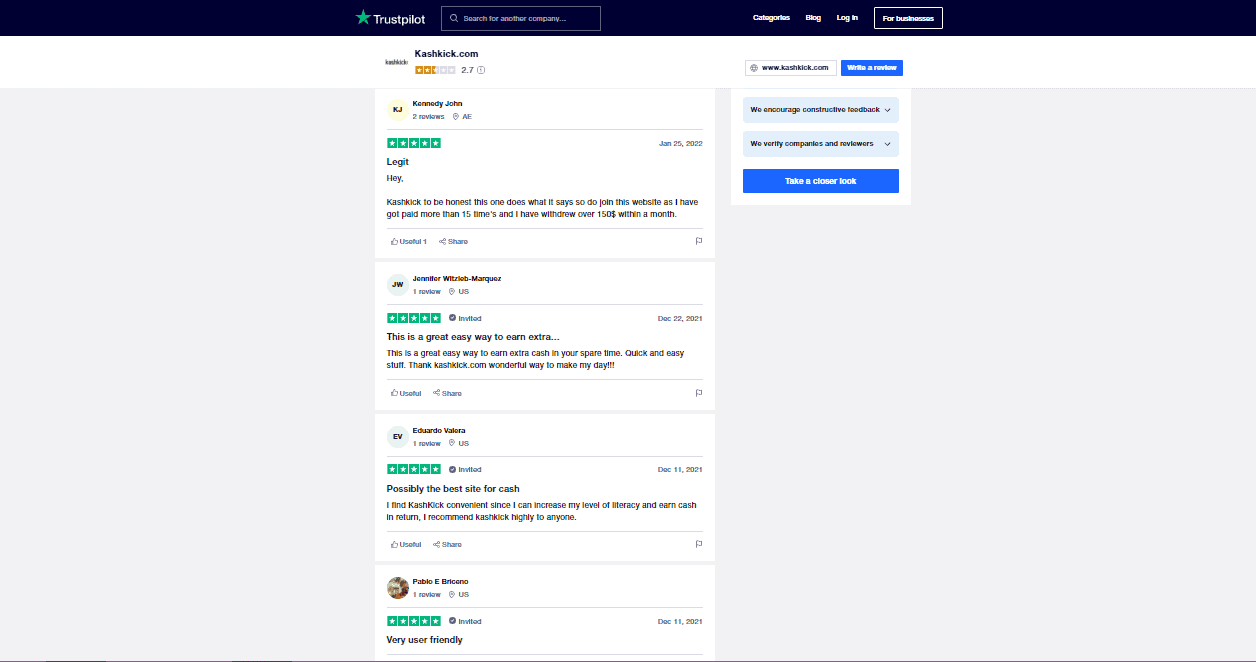Open the Trustpilot logo home link
The image size is (1256, 662).
pyautogui.click(x=390, y=18)
